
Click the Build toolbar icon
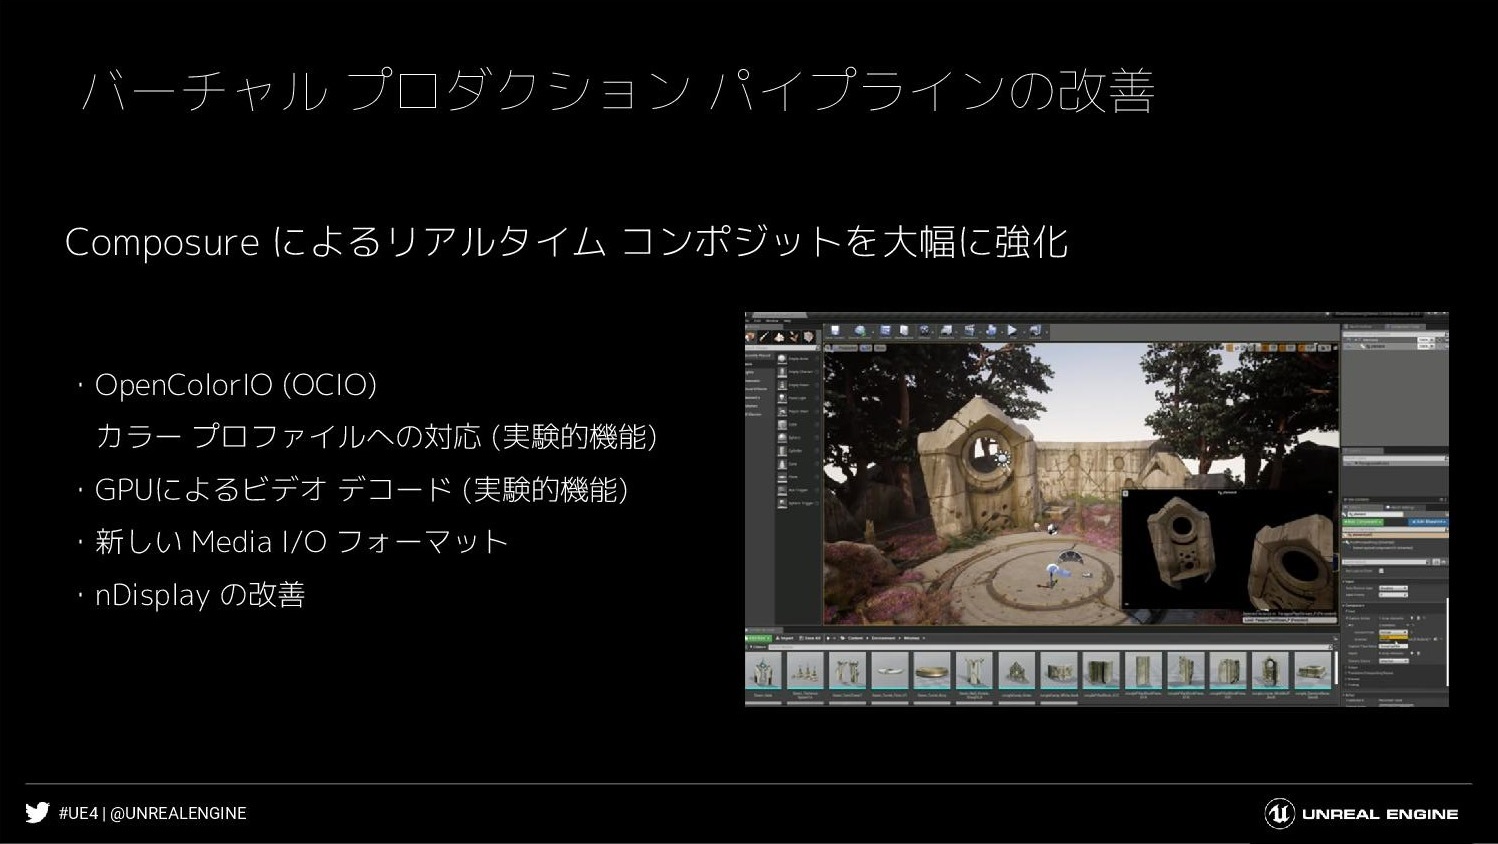pos(991,332)
